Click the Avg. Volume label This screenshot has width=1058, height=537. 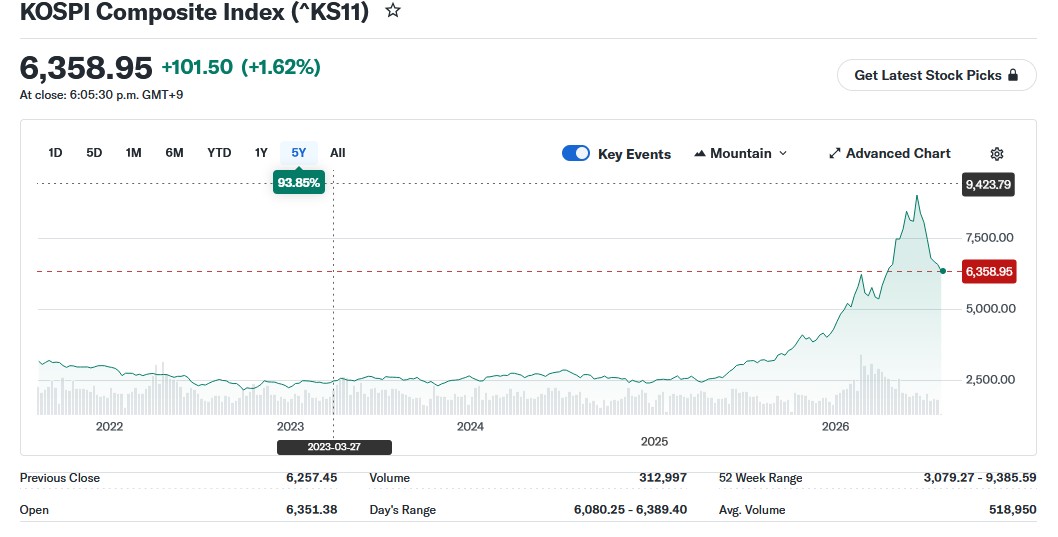(x=752, y=510)
